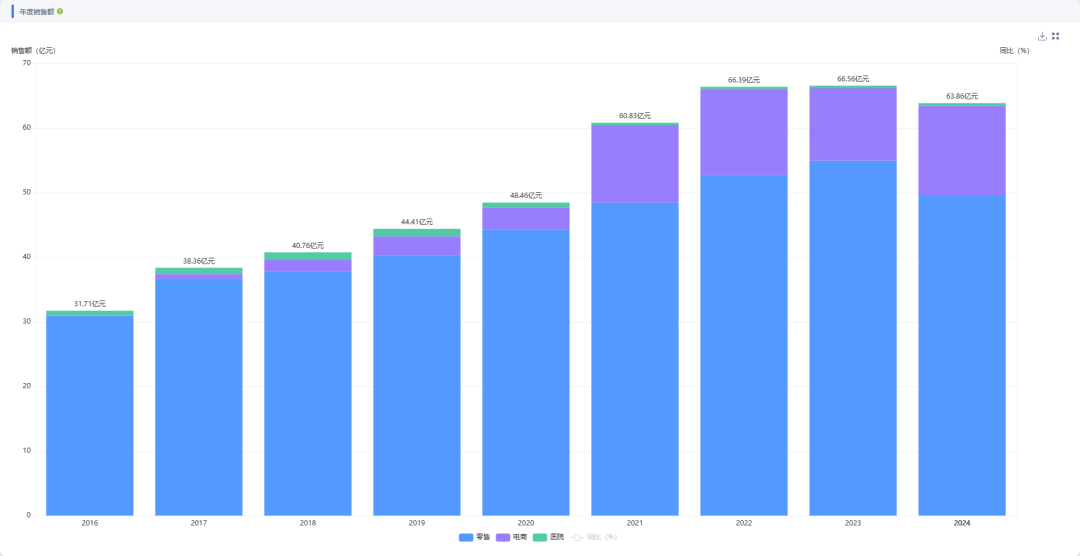The width and height of the screenshot is (1080, 556).
Task: Click the 2021 purple 电商 bar segment
Action: pyautogui.click(x=634, y=164)
